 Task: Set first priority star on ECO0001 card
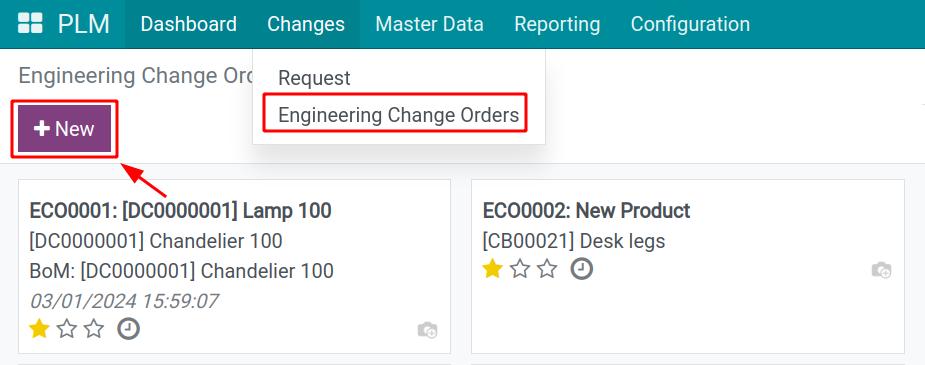pyautogui.click(x=39, y=328)
